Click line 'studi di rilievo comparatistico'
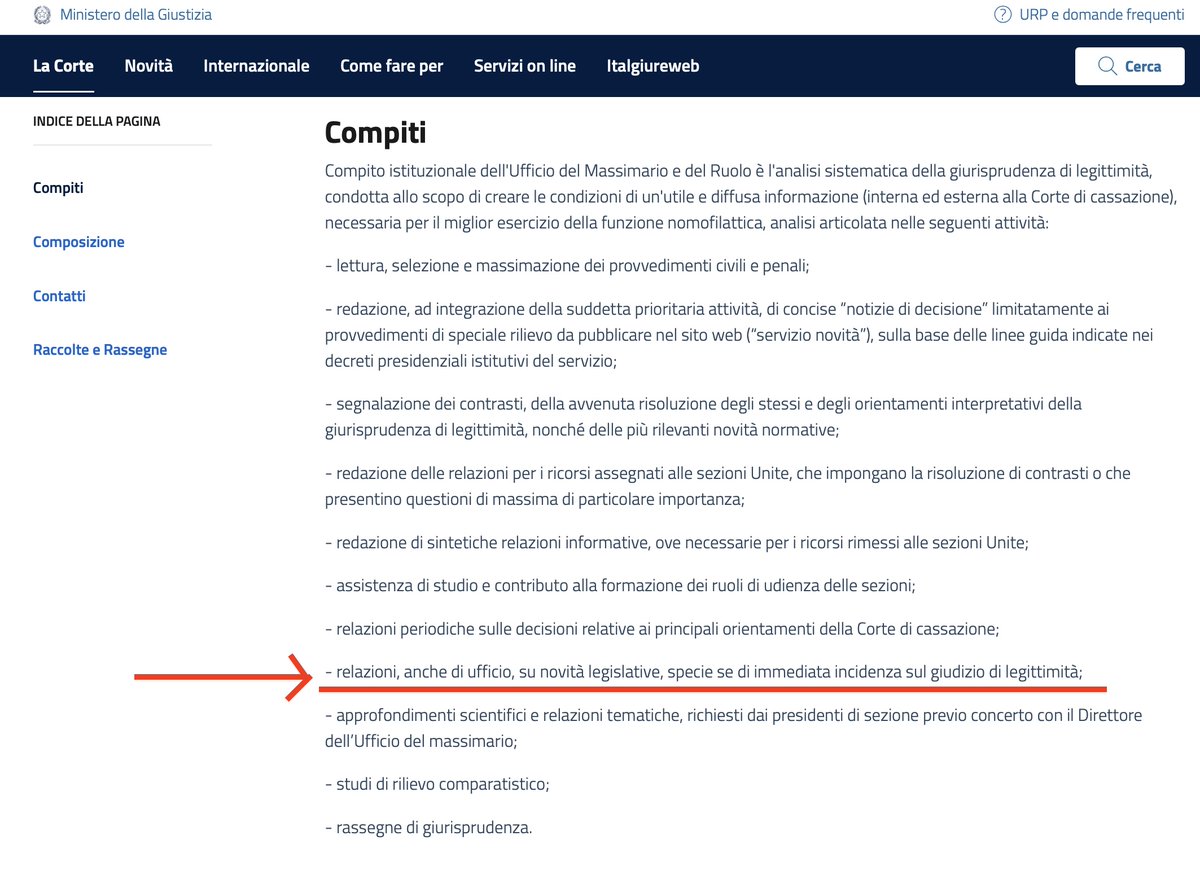Image resolution: width=1200 pixels, height=871 pixels. (x=437, y=784)
